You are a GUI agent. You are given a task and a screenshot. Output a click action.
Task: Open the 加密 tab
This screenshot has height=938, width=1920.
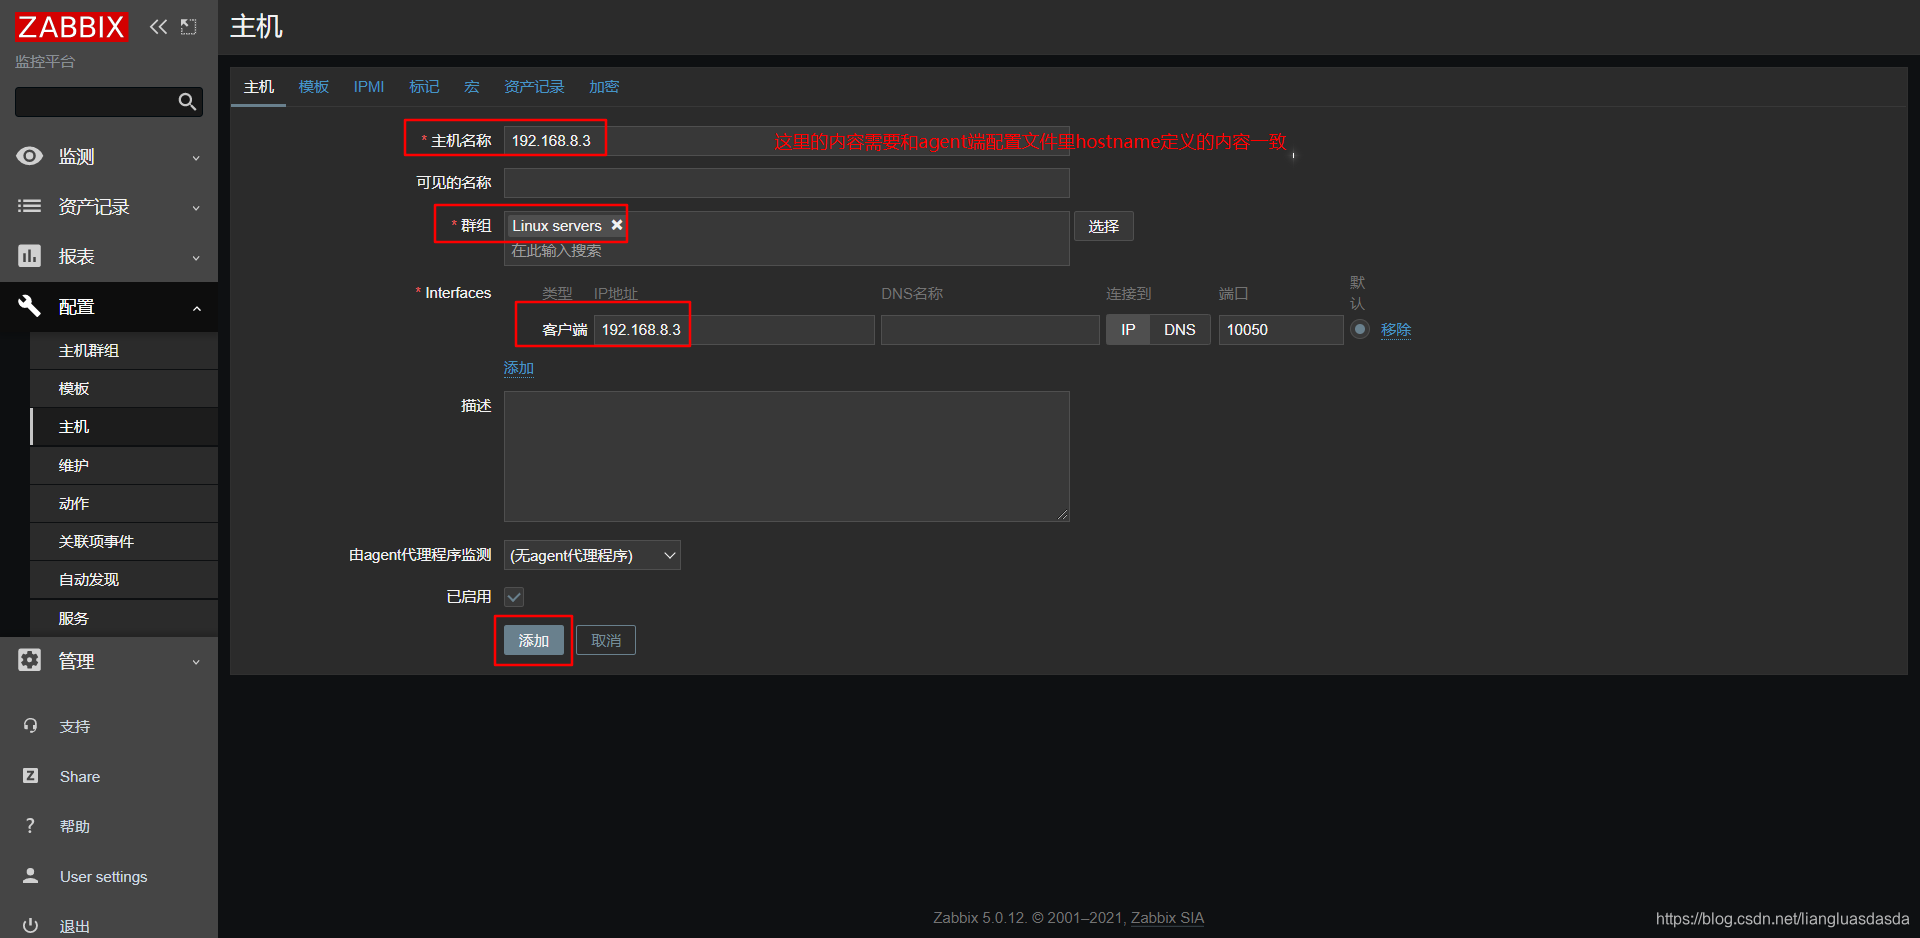coord(604,87)
